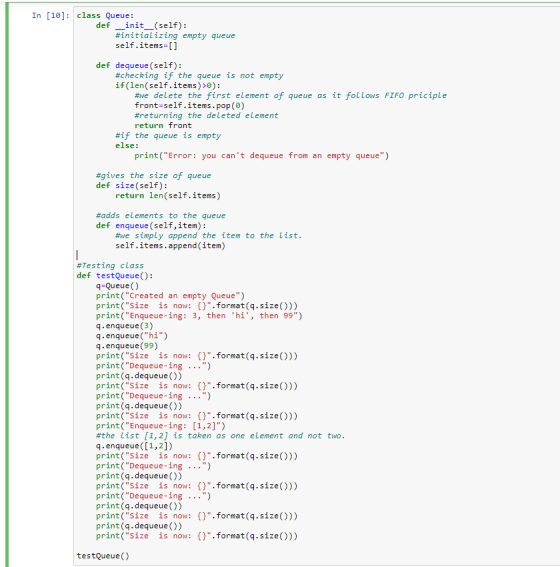Click the 'class Queue:' line
Viewport: 560px width, 567px height.
(x=105, y=15)
